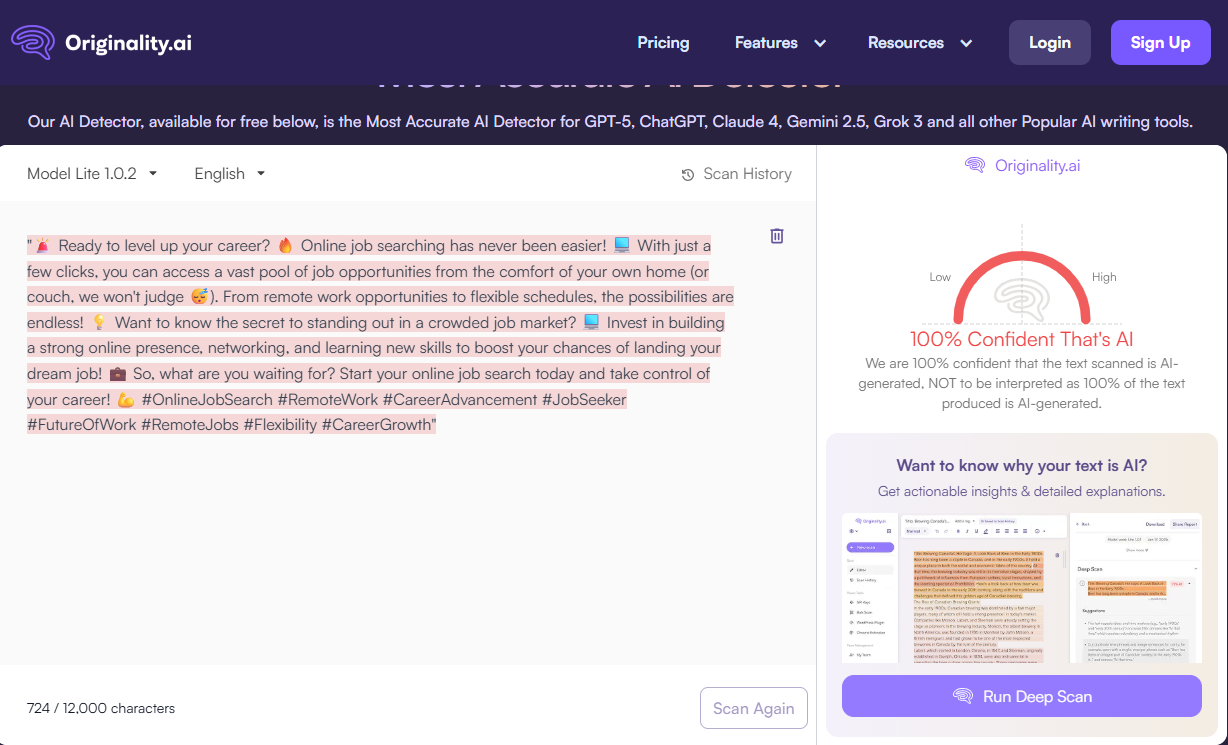Click brain icon on Run Deep Scan button
Image resolution: width=1228 pixels, height=745 pixels.
pos(963,696)
